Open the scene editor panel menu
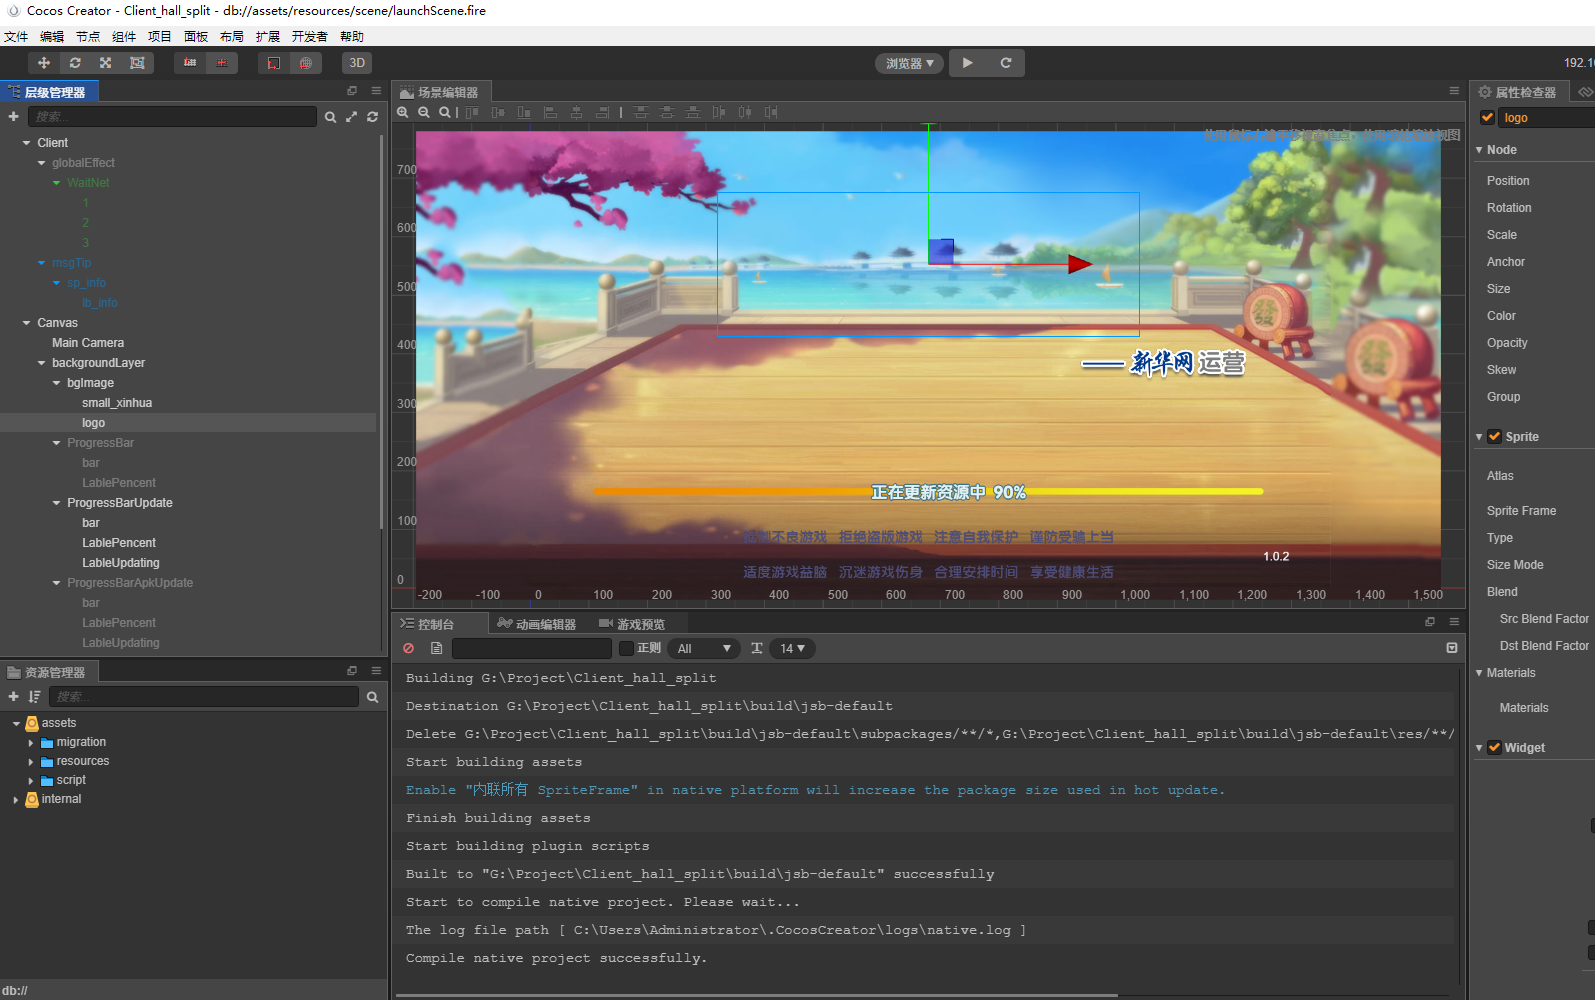 [x=1454, y=91]
